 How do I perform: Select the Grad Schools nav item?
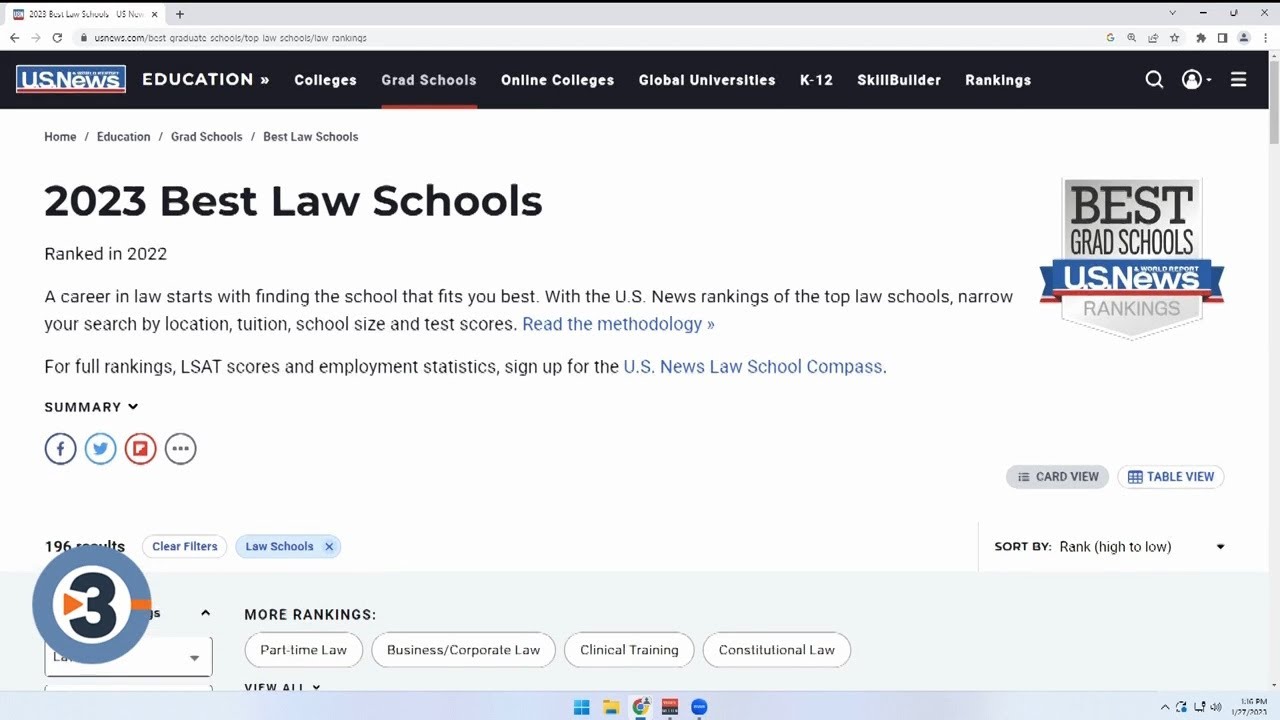pos(429,80)
